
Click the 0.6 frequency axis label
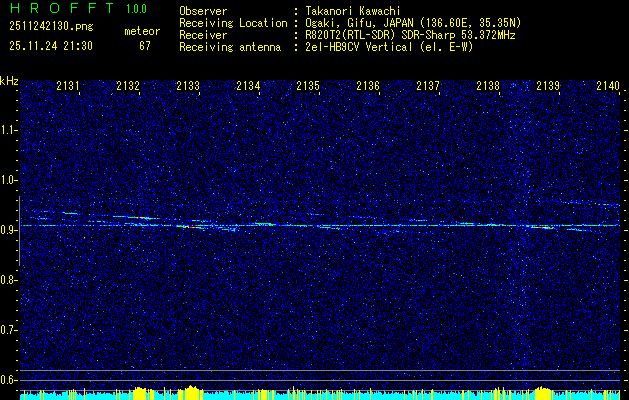(8, 380)
